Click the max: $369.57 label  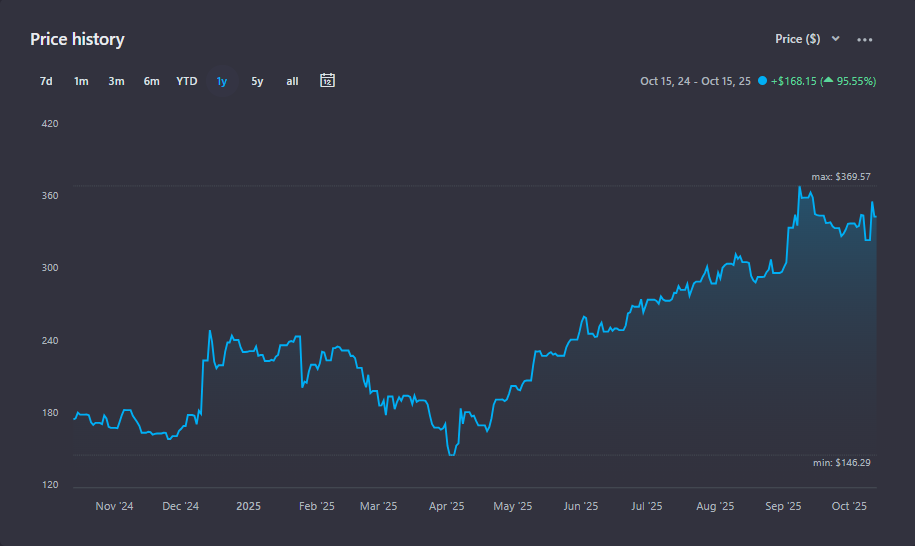pos(840,177)
